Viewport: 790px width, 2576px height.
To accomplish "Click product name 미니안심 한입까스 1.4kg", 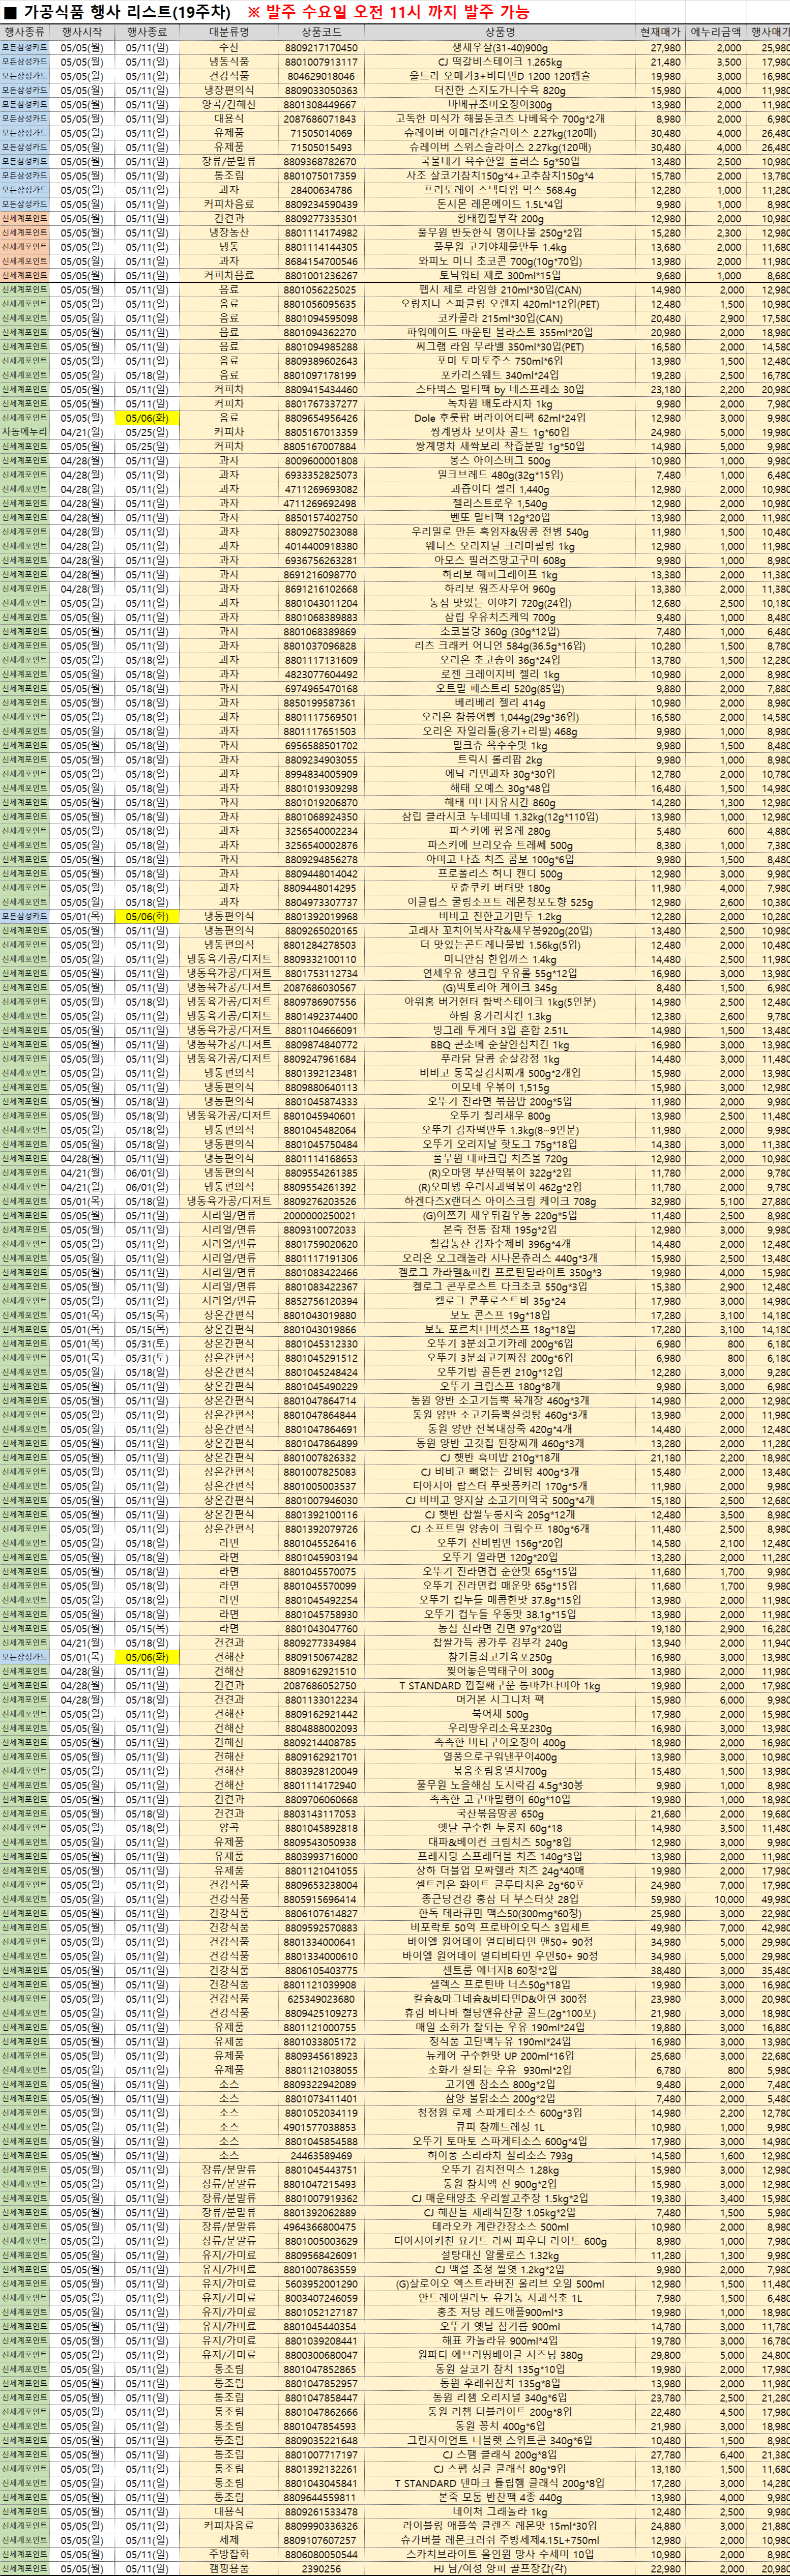I will click(500, 959).
